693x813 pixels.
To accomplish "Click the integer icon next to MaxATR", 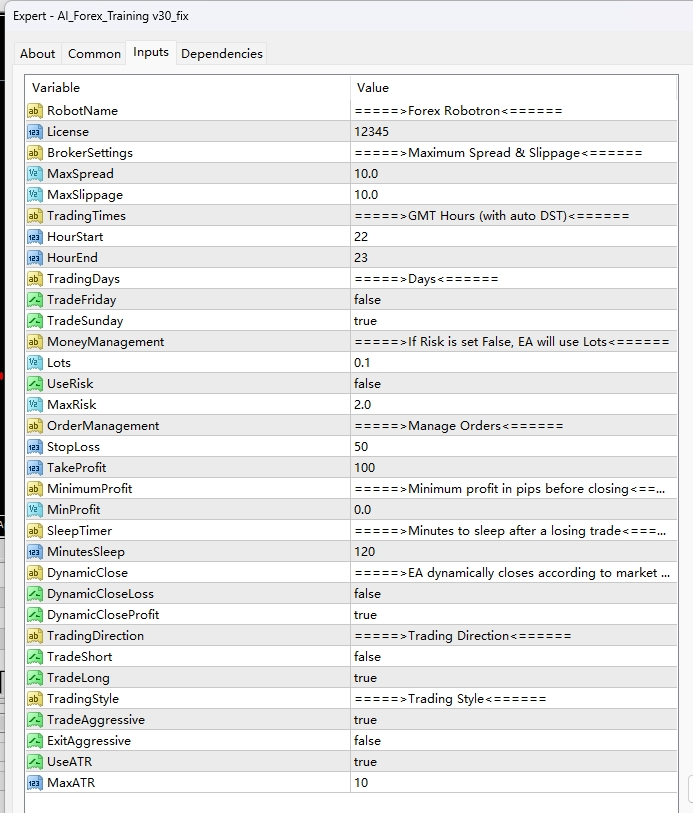I will pyautogui.click(x=35, y=783).
